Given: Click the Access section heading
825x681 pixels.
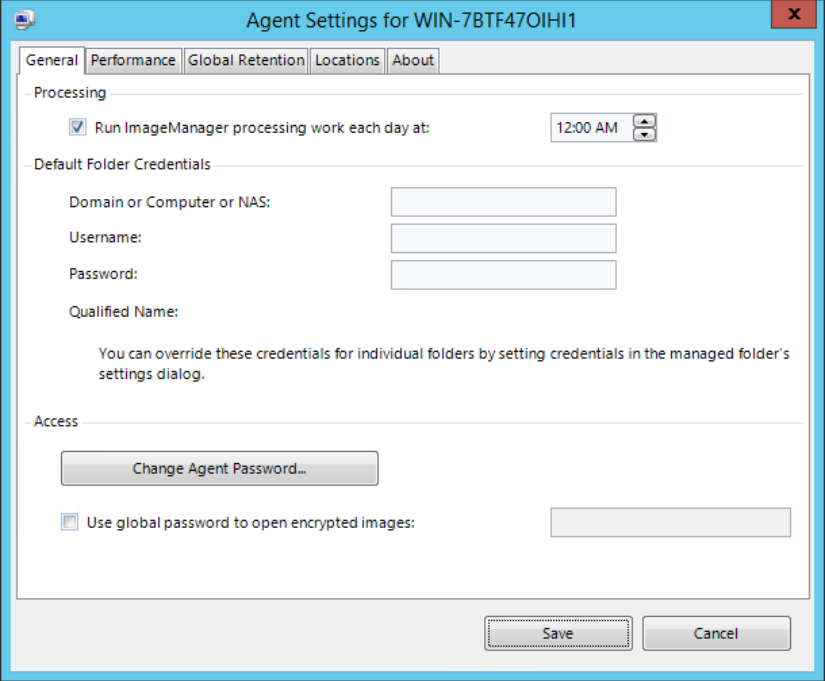Looking at the screenshot, I should 56,421.
